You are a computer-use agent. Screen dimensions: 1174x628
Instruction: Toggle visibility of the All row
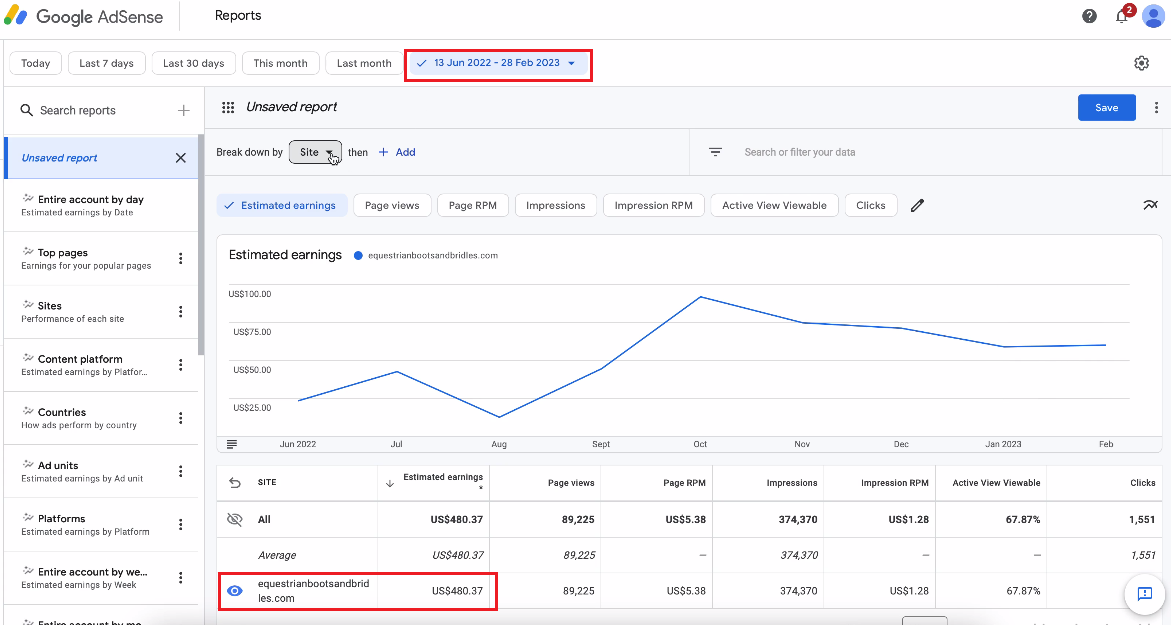pyautogui.click(x=235, y=520)
